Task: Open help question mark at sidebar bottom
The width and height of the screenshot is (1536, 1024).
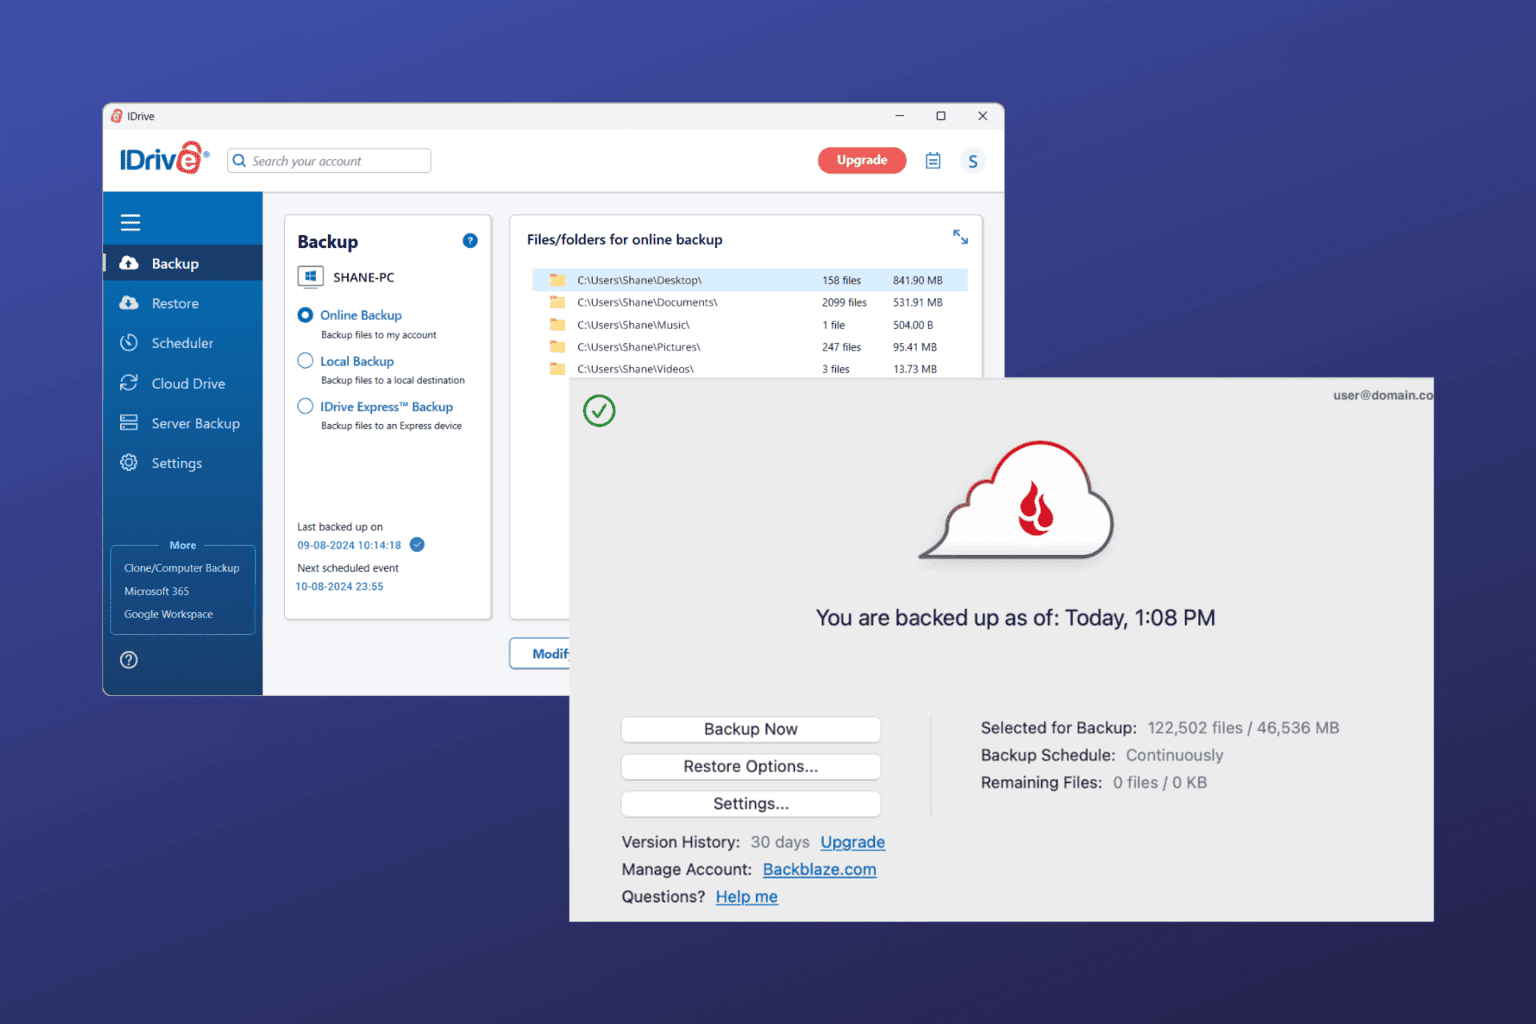Action: click(129, 660)
